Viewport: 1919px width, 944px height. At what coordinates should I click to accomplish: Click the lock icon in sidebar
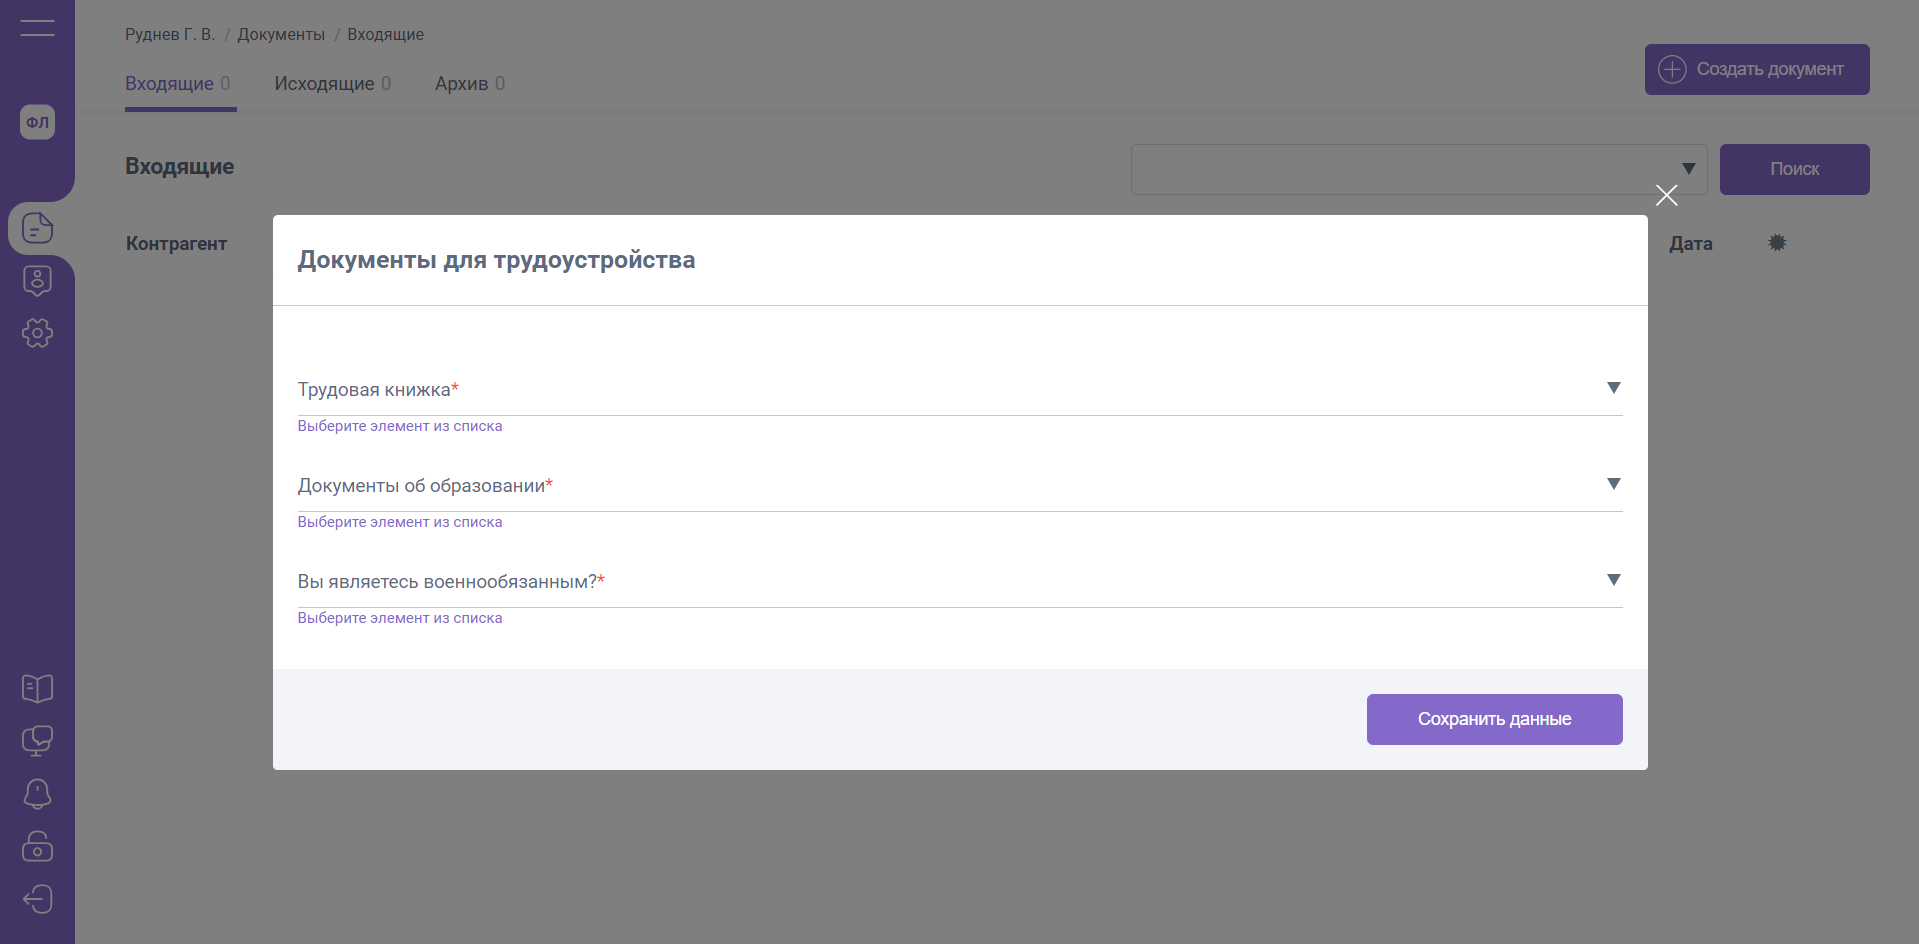tap(37, 846)
